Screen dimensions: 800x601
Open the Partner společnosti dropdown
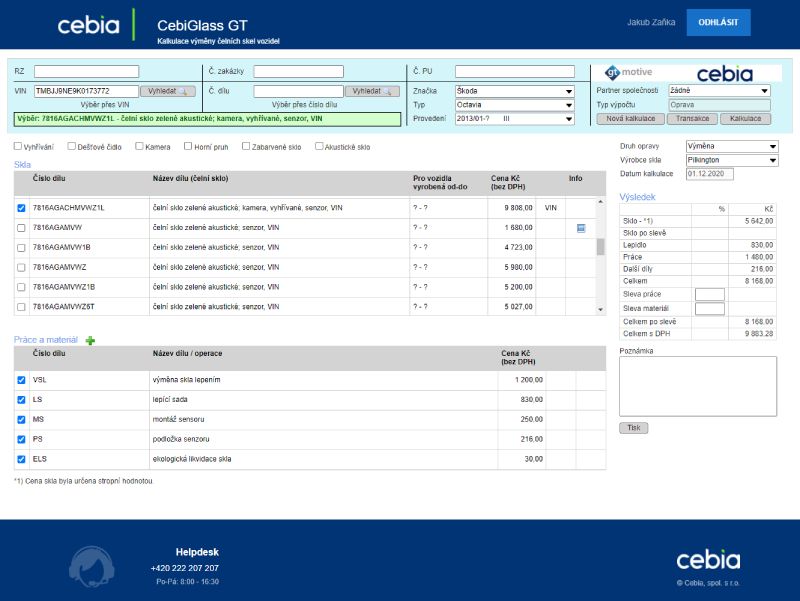(719, 90)
